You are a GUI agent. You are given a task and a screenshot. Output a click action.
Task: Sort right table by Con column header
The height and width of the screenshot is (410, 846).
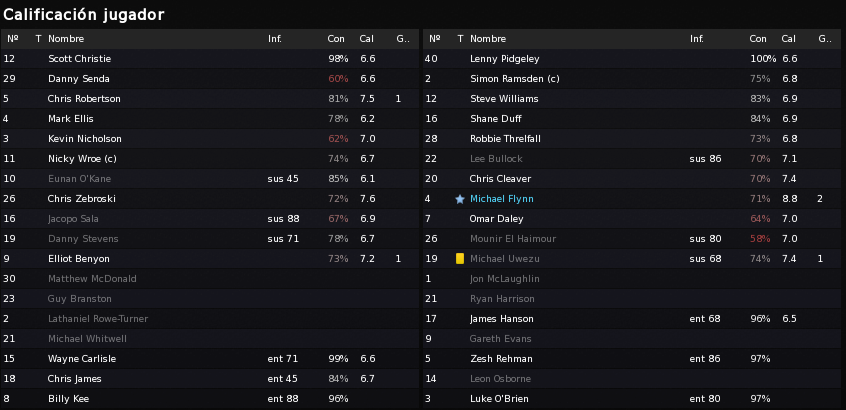(758, 39)
